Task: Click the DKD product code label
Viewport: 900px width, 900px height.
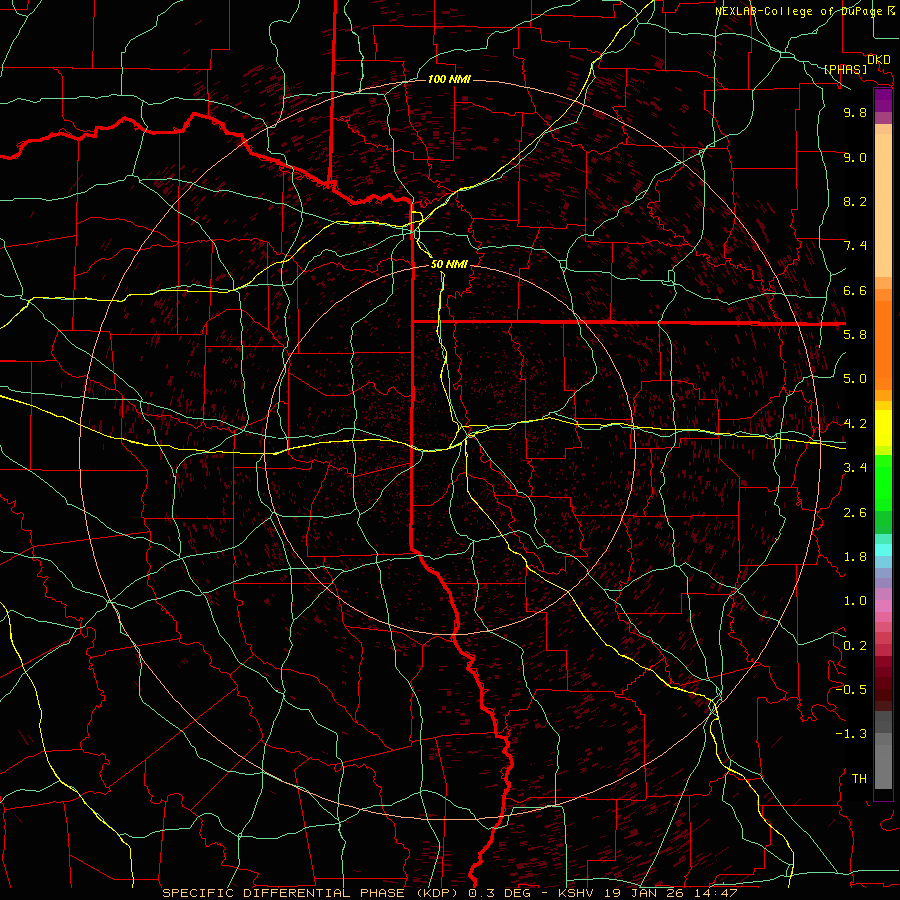Action: pyautogui.click(x=878, y=60)
